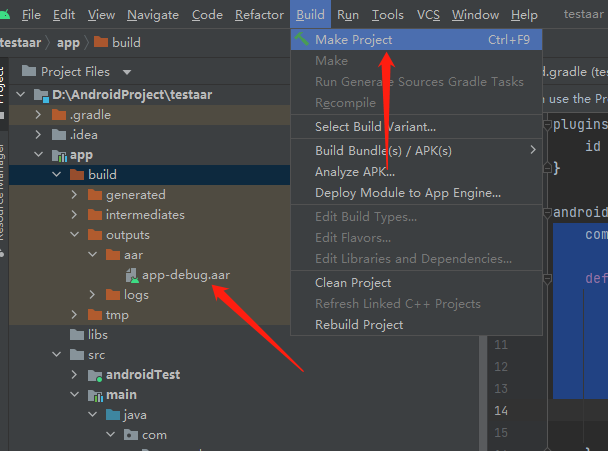Choose Rebuild Project from Build menu

(x=359, y=324)
